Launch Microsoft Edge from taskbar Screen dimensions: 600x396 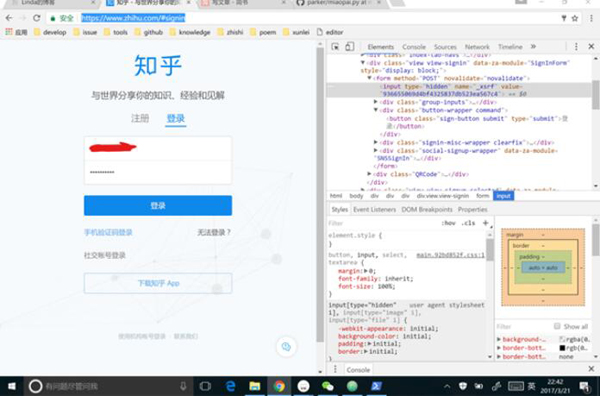230,386
